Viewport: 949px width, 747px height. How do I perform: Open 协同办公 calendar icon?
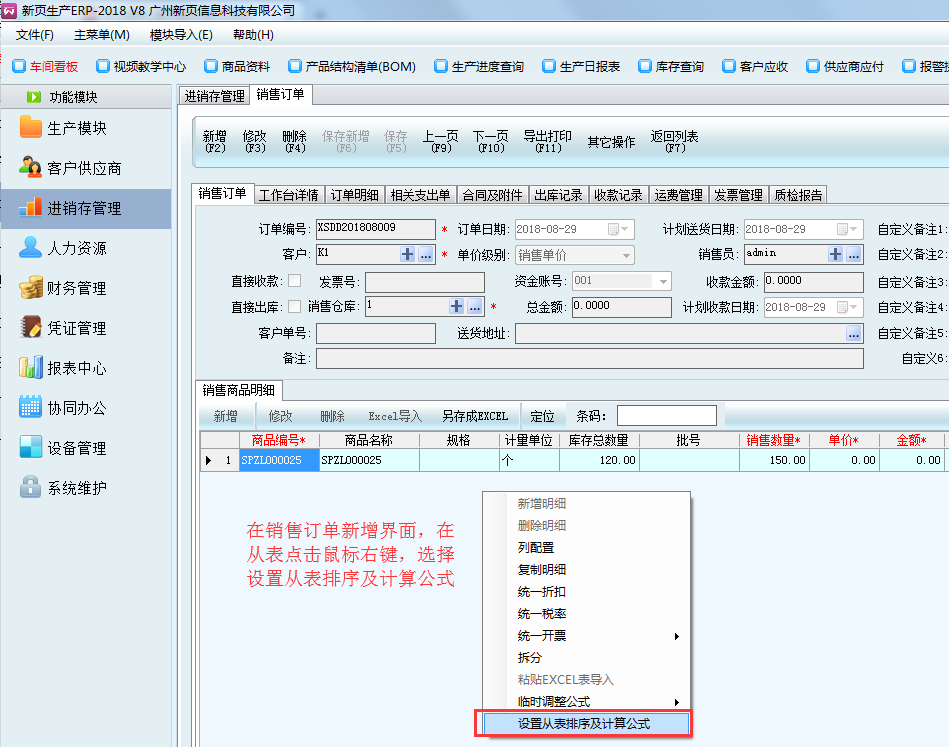[x=31, y=408]
